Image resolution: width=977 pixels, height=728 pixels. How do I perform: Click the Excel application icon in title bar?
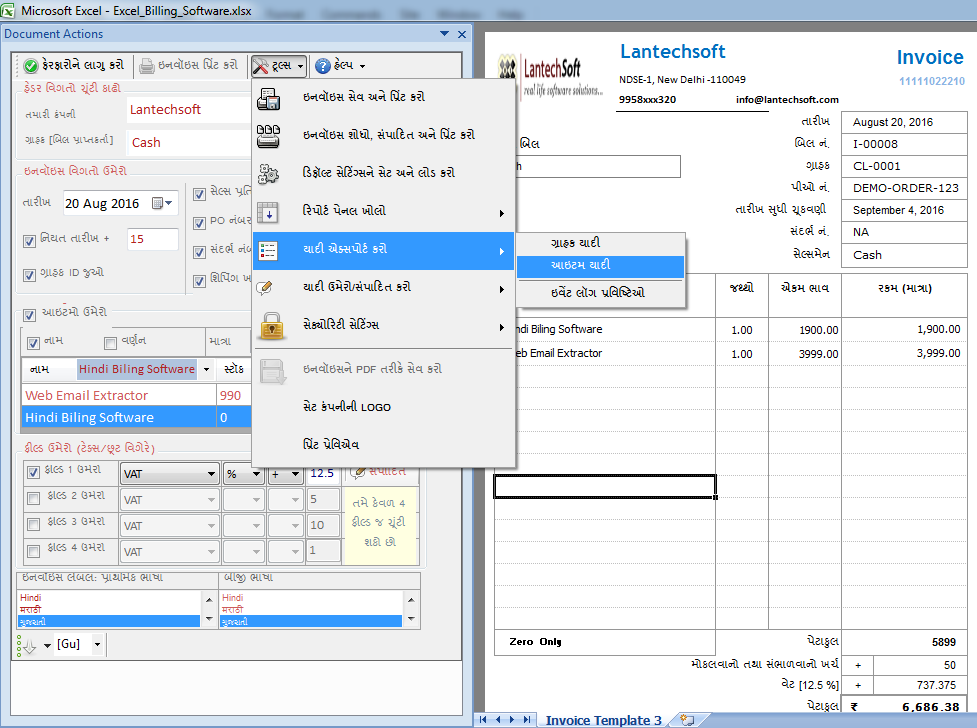[x=7, y=10]
